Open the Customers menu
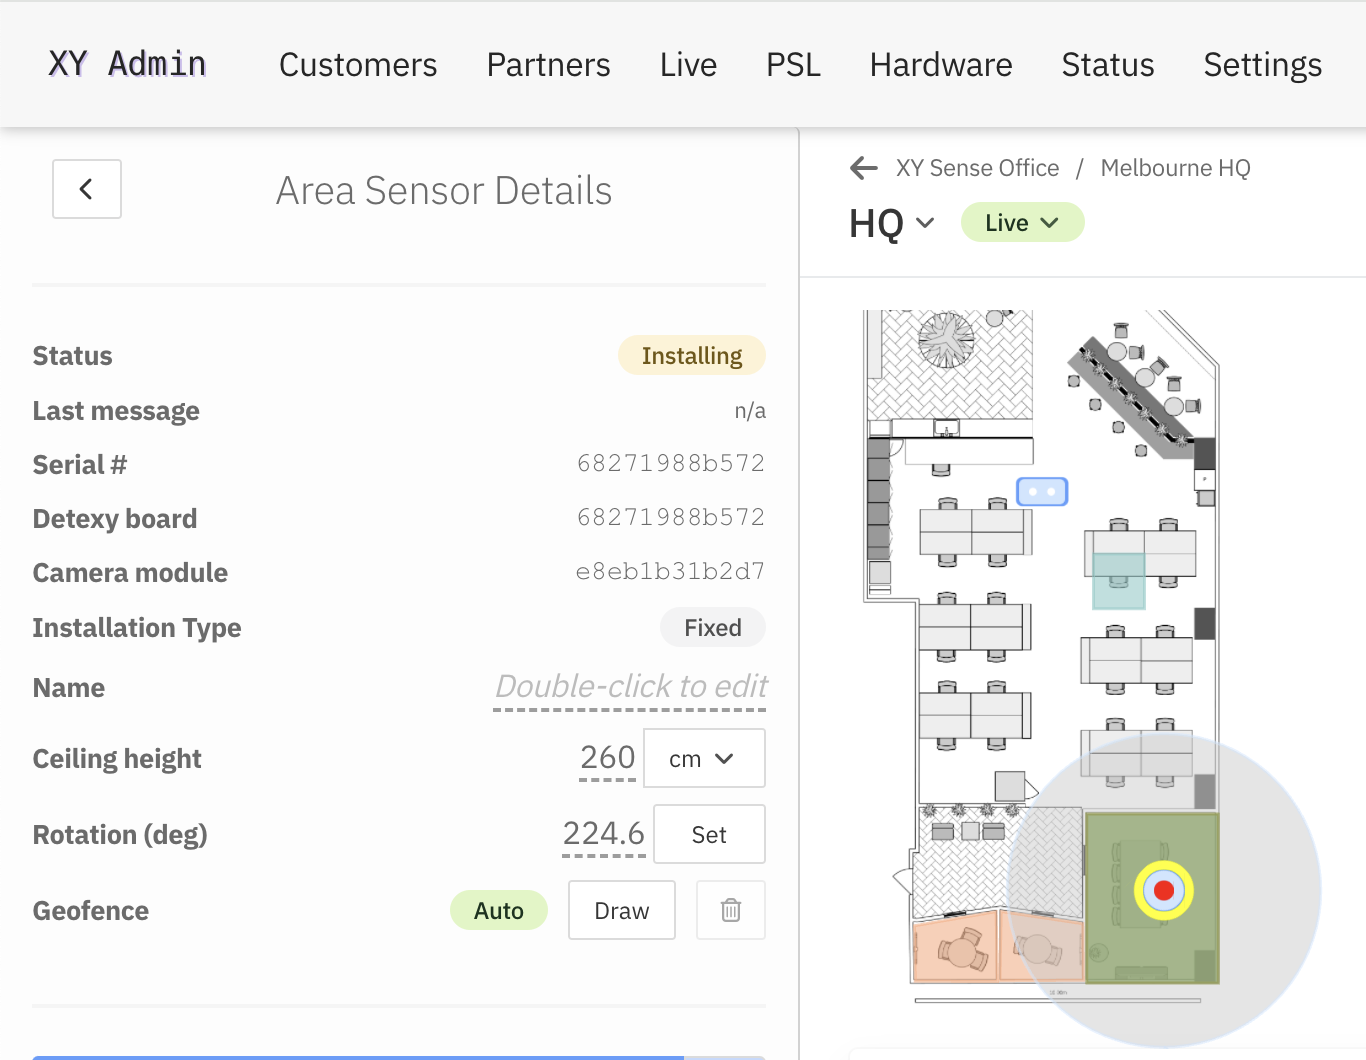Image resolution: width=1366 pixels, height=1060 pixels. pyautogui.click(x=358, y=65)
